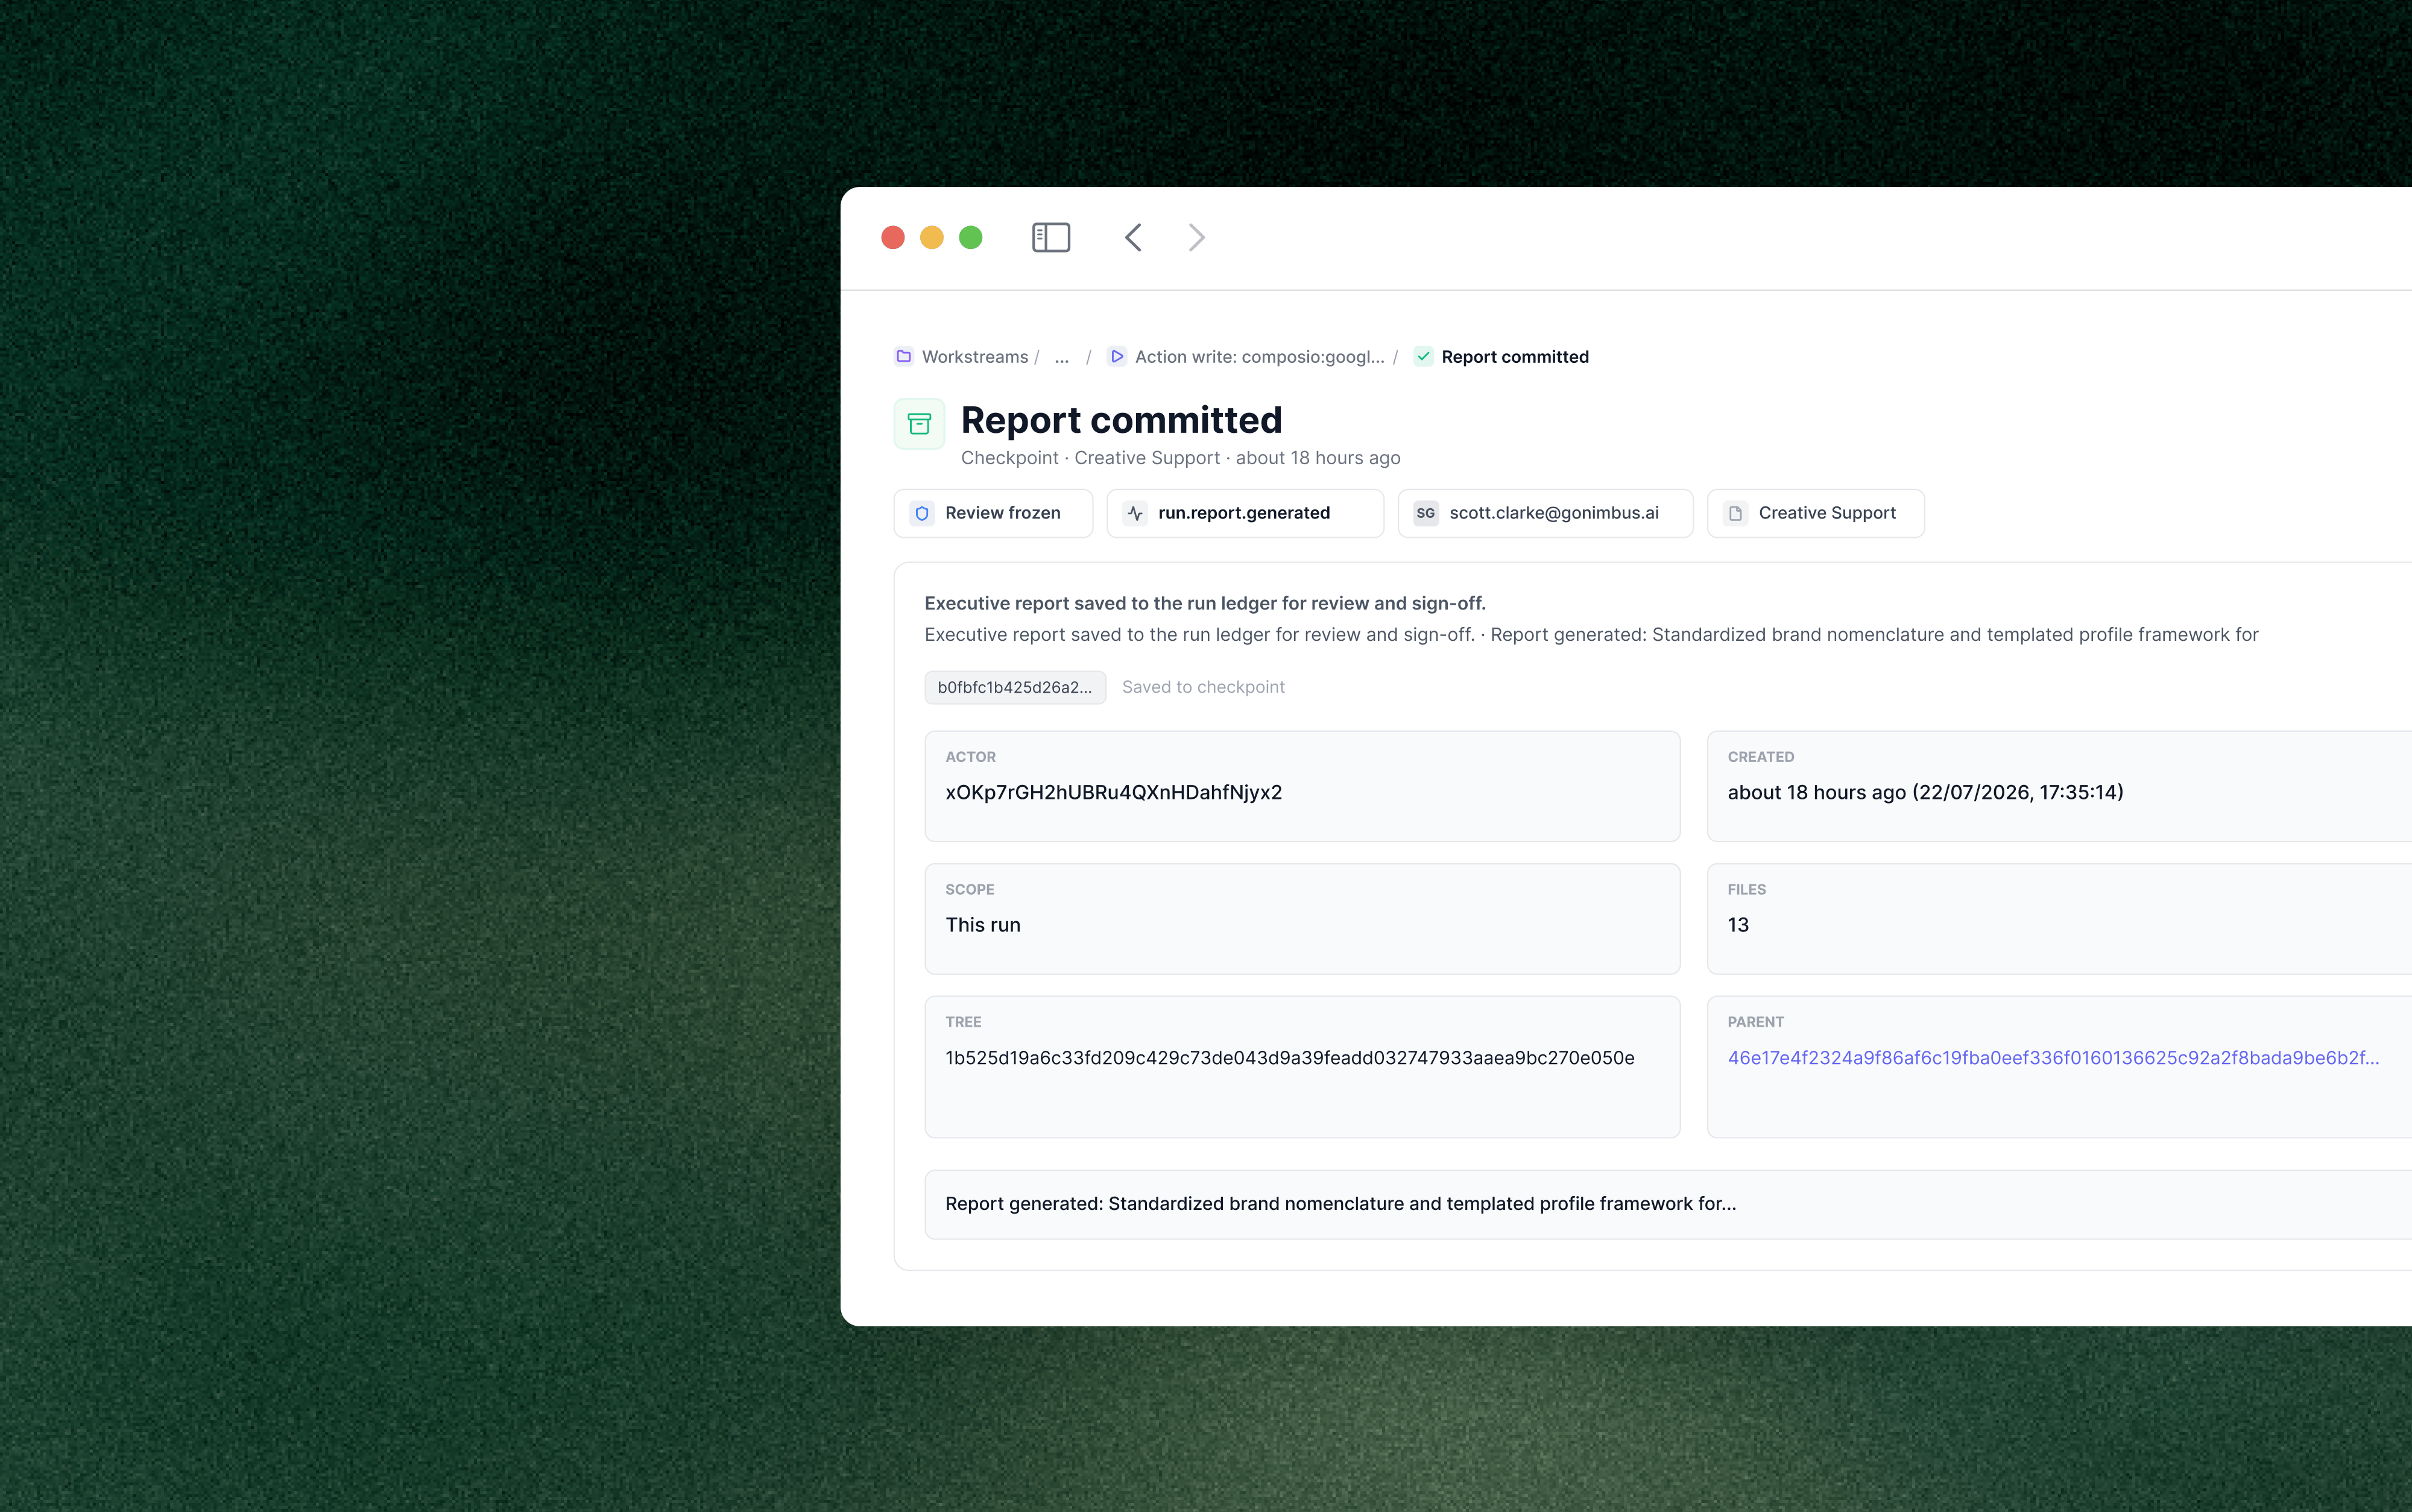The height and width of the screenshot is (1512, 2412).
Task: Click the PARENT field label
Action: tap(1755, 1022)
